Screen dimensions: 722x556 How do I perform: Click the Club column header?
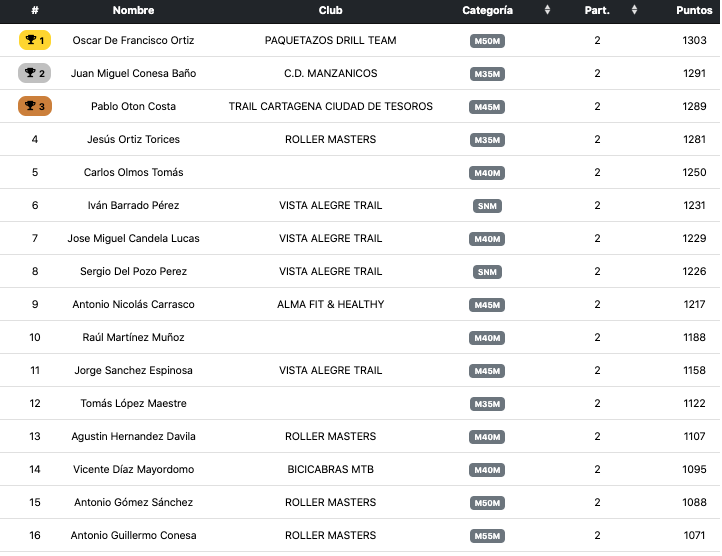330,10
